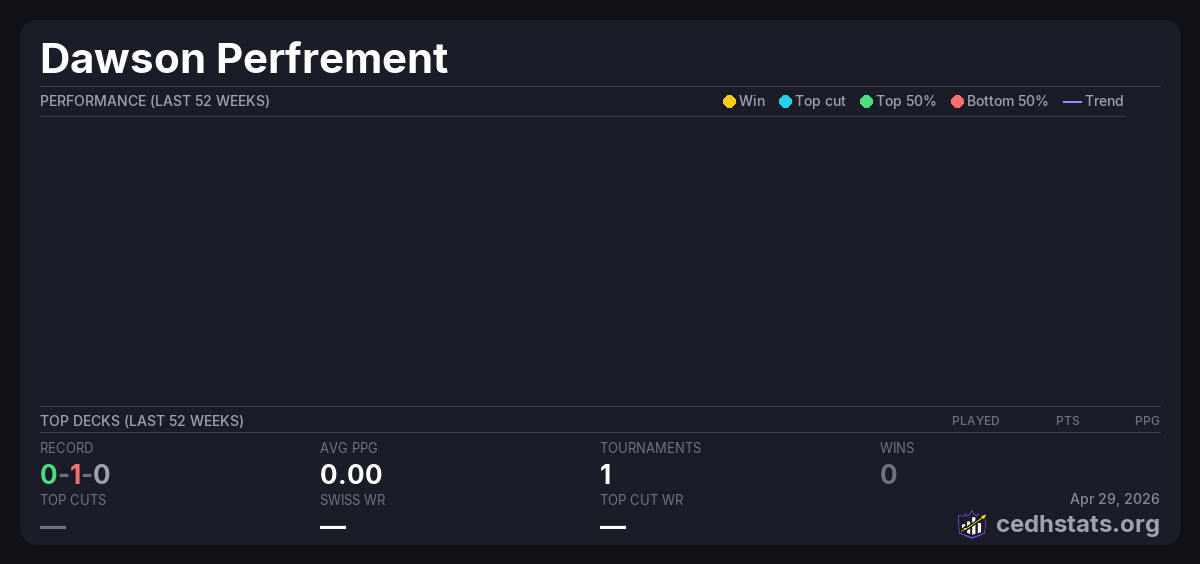Click the tournaments count of 1
Viewport: 1200px width, 564px height.
(606, 474)
